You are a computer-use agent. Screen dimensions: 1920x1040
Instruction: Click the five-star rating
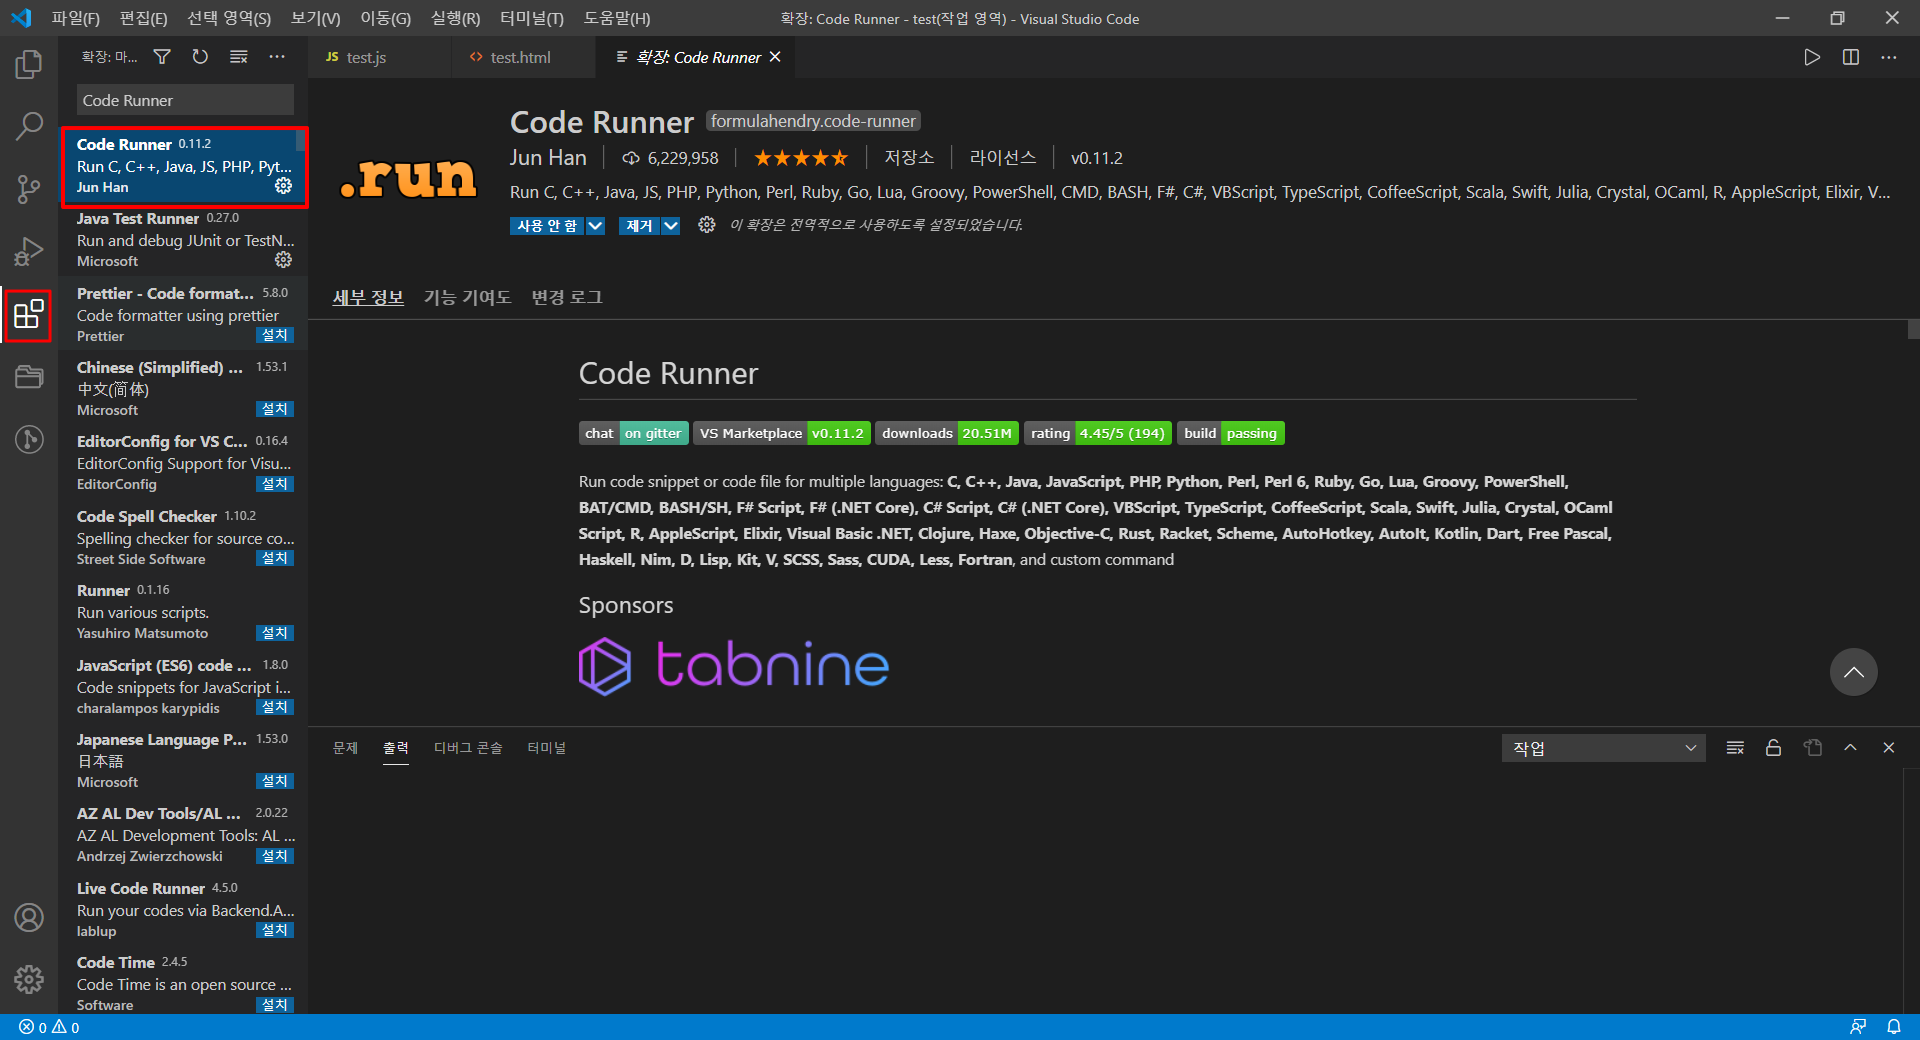(x=801, y=158)
